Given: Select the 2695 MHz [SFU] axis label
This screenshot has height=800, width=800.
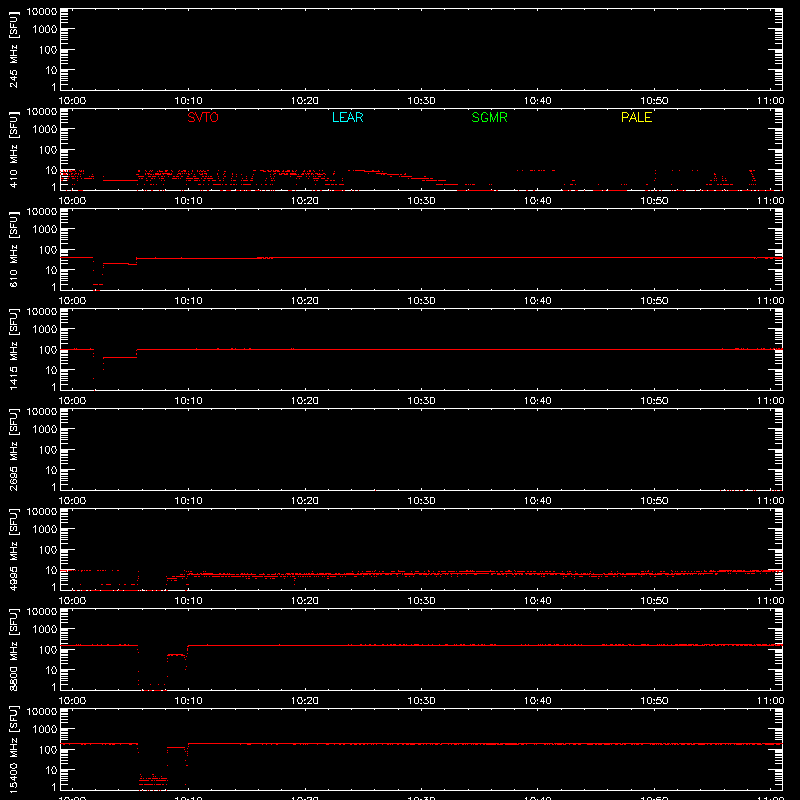Looking at the screenshot, I should 13,449.
